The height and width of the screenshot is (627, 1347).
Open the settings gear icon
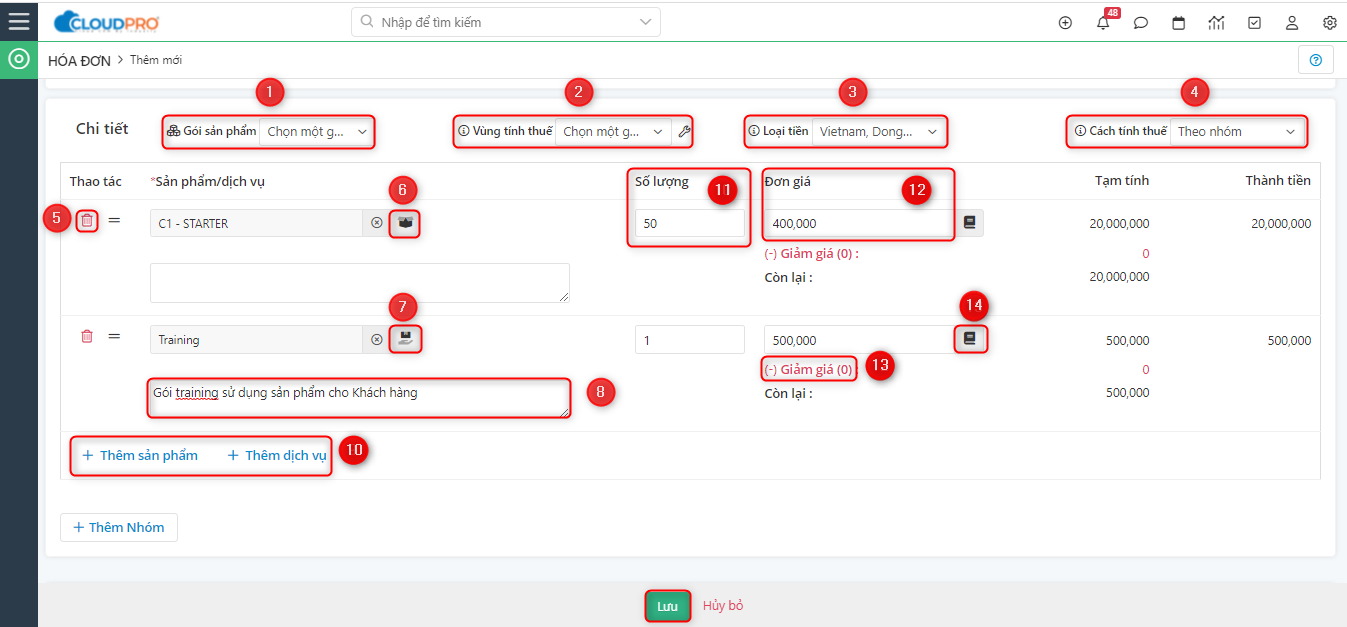point(1329,23)
